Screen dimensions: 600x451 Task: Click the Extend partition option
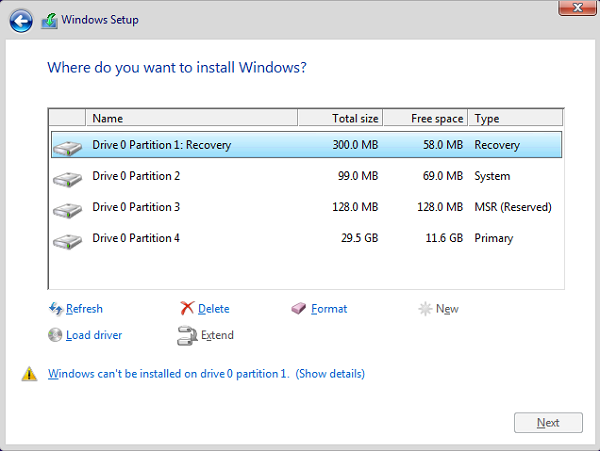click(217, 335)
